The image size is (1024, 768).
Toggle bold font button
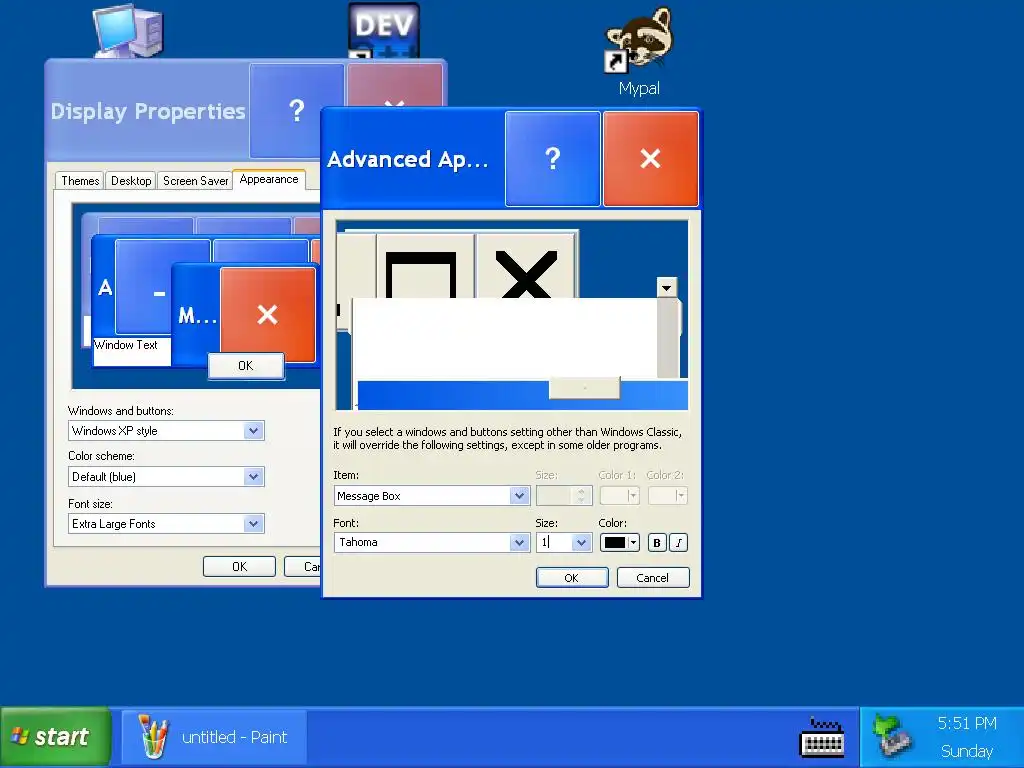tap(657, 543)
